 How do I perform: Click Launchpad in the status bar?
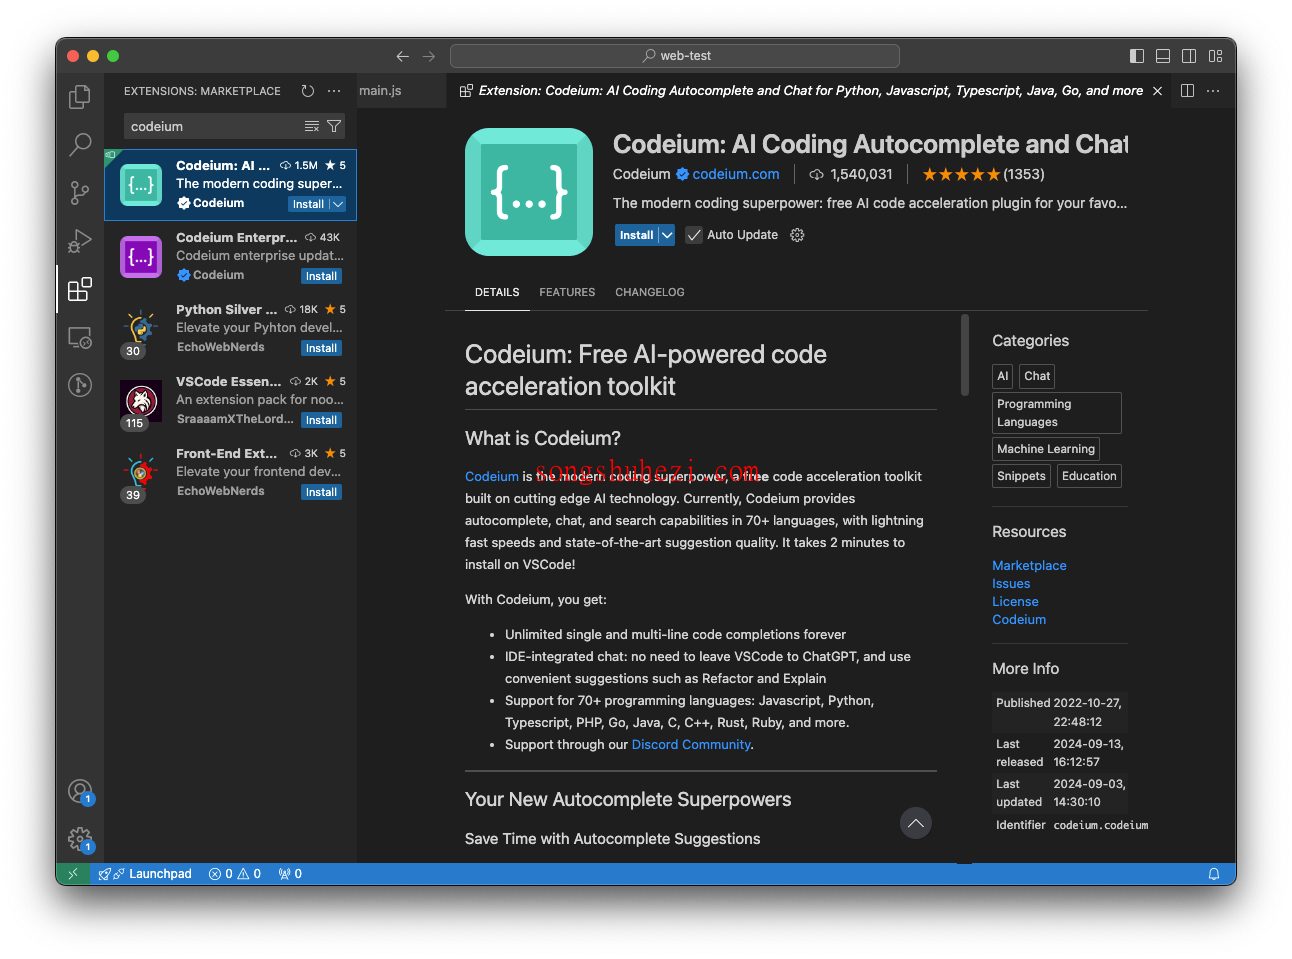145,874
